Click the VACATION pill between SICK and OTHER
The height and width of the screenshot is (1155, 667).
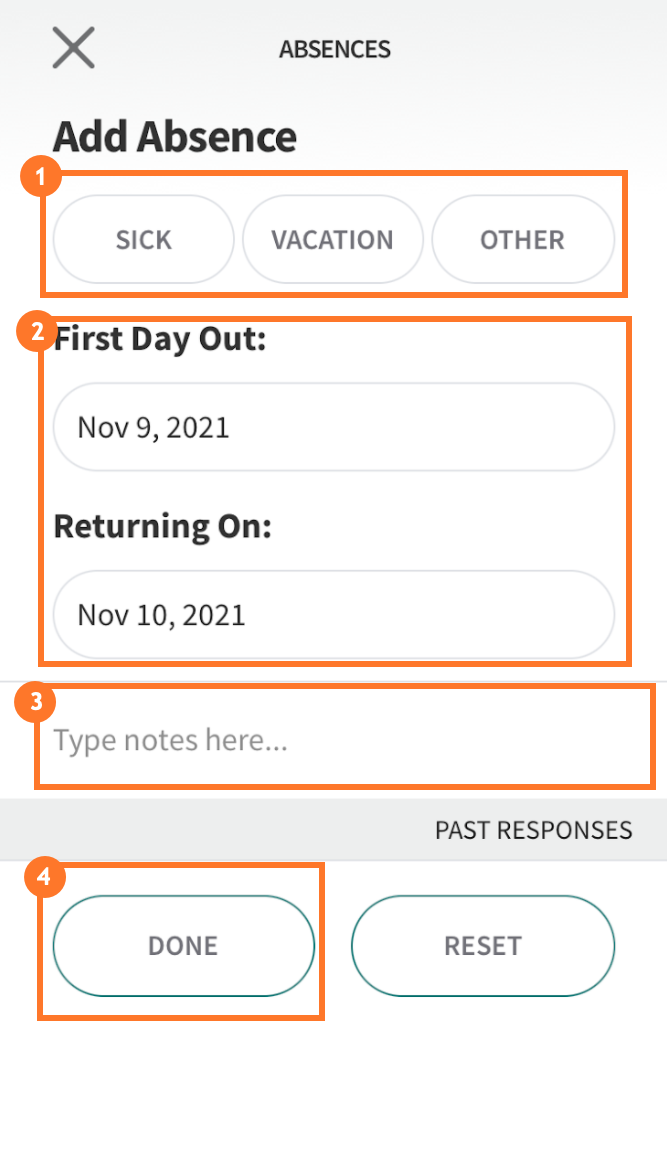pyautogui.click(x=332, y=239)
